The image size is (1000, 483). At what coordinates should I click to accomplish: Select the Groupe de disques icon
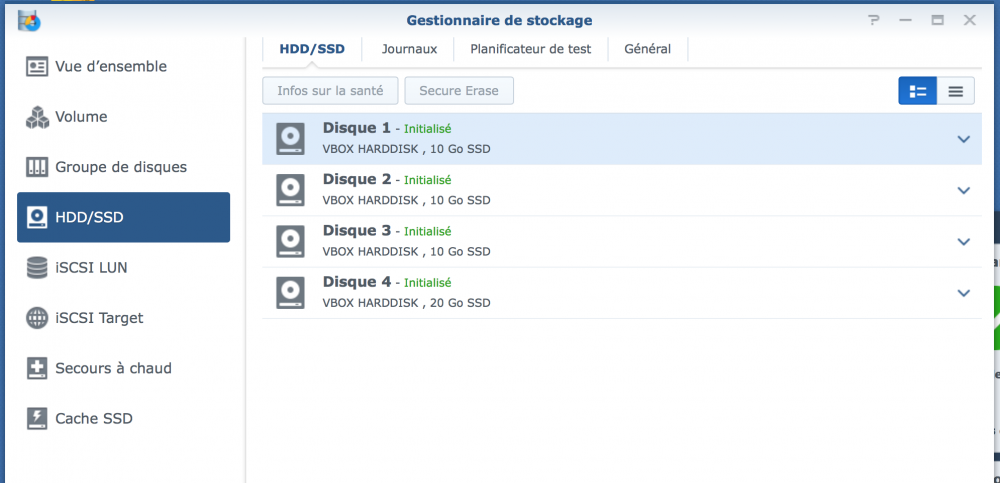[37, 167]
